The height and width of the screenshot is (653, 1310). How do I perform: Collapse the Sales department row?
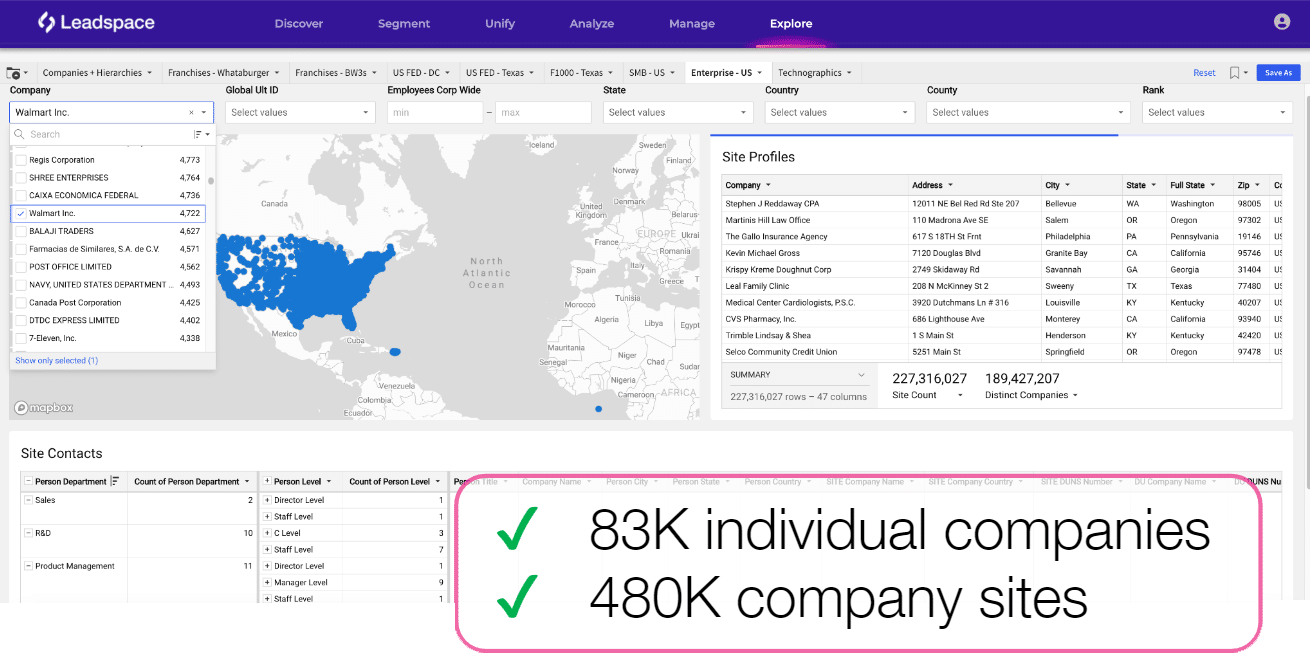28,500
